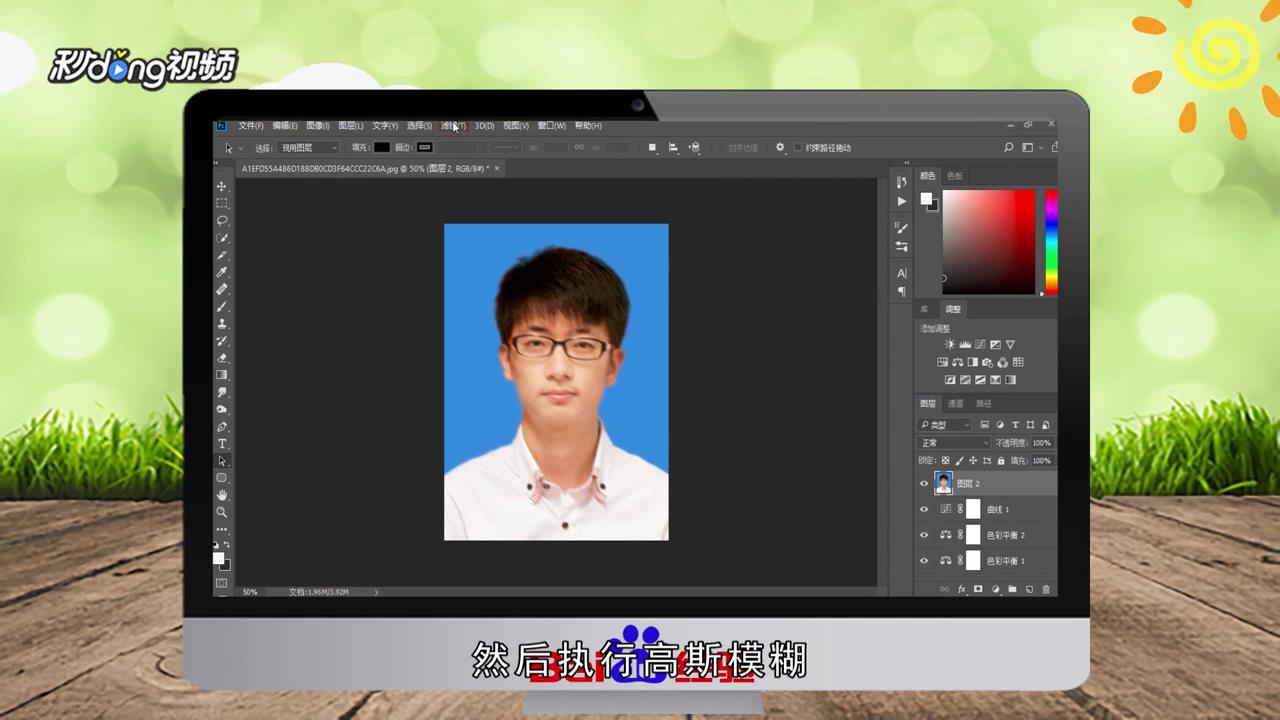Screen dimensions: 1280x720
Task: Create a new group folder
Action: 1012,589
